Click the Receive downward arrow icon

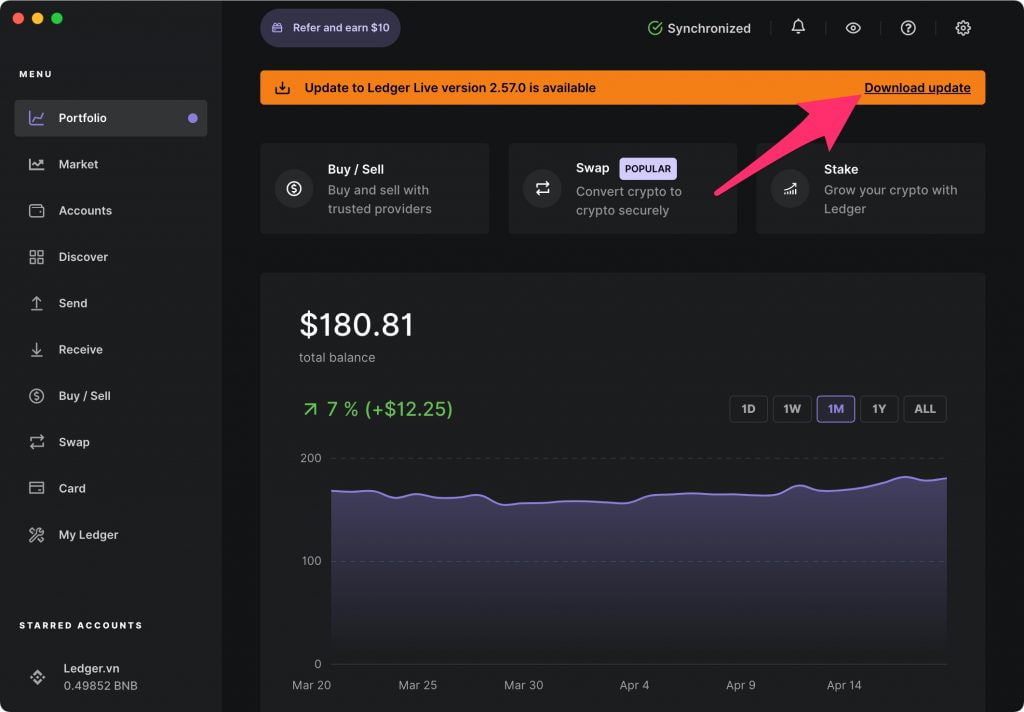pyautogui.click(x=37, y=349)
